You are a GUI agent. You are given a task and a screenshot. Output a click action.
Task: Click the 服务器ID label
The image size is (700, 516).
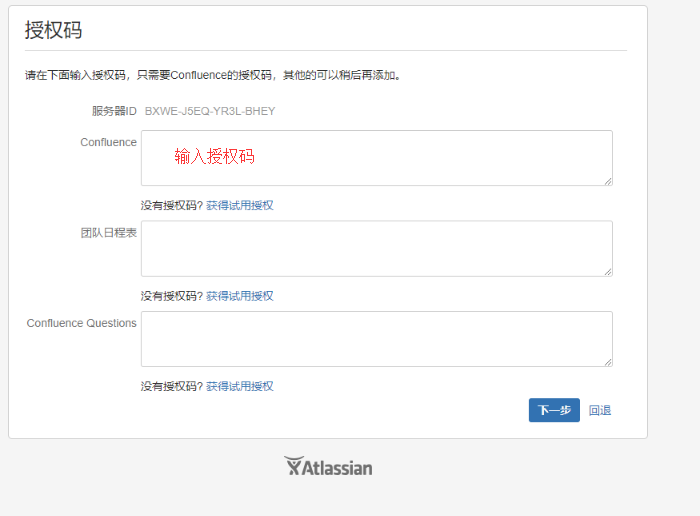[x=114, y=111]
